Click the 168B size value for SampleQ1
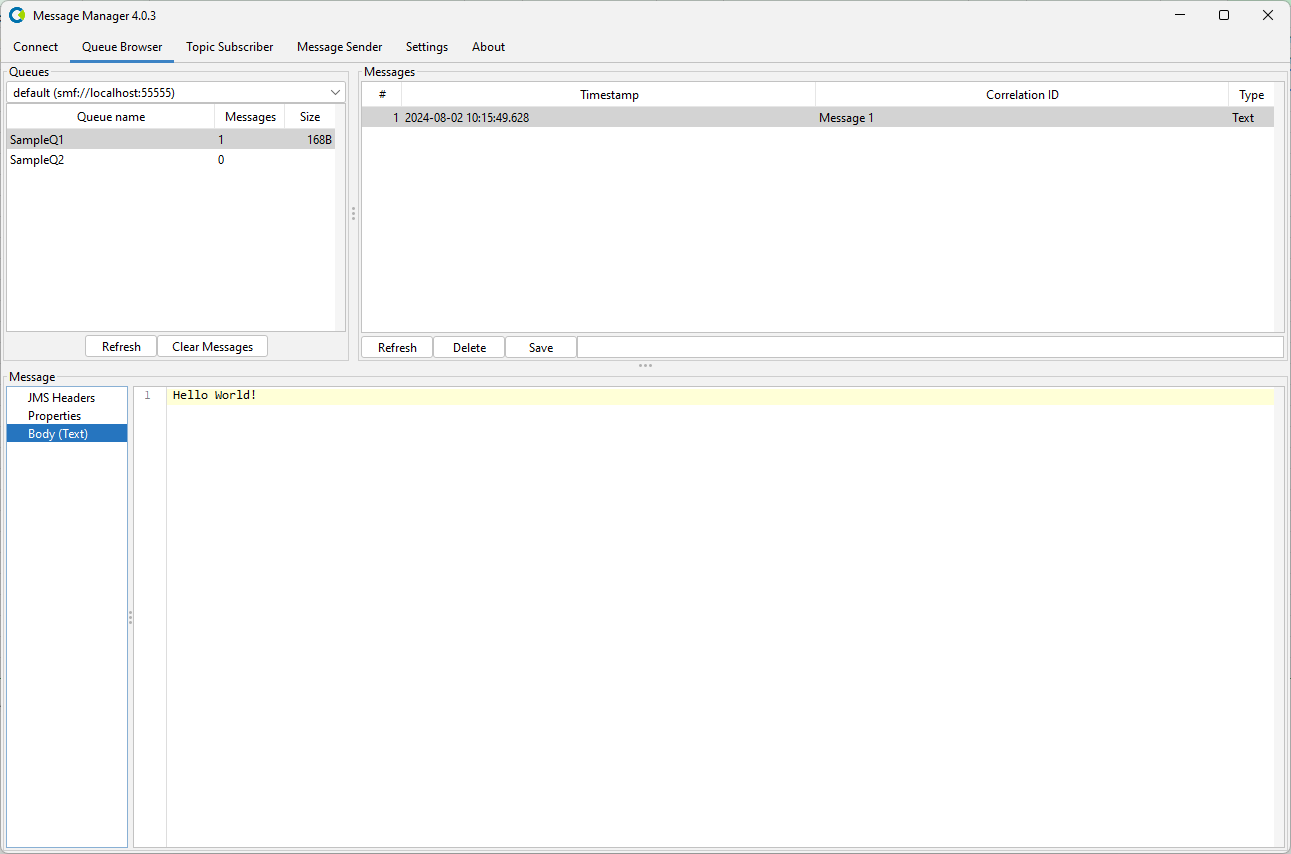 (319, 140)
